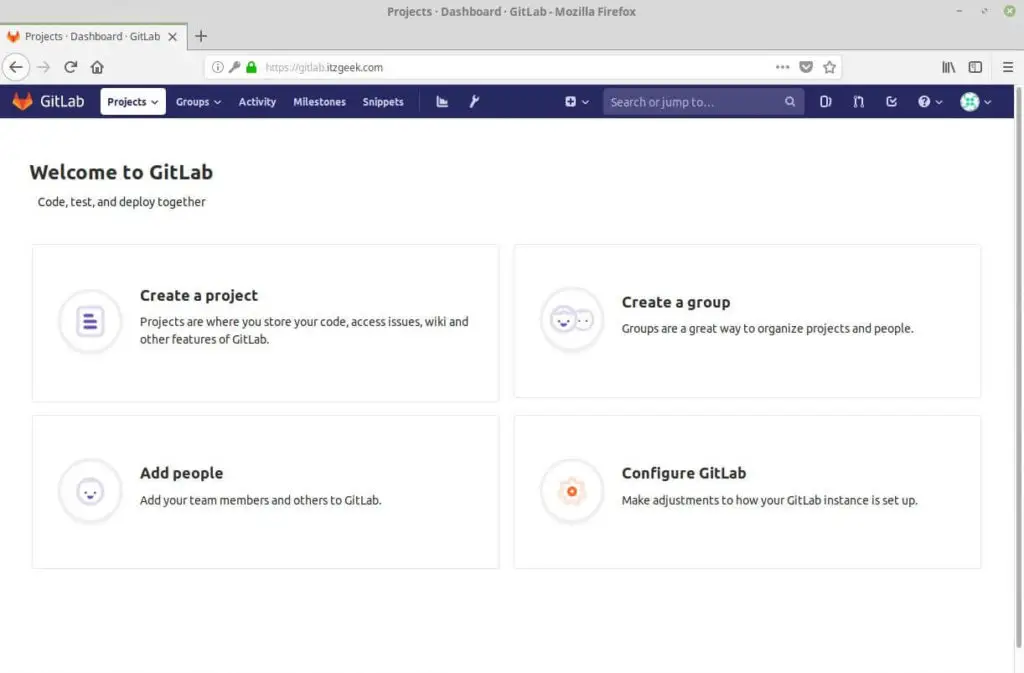The image size is (1024, 673).
Task: Open the Milestones page
Action: click(319, 102)
